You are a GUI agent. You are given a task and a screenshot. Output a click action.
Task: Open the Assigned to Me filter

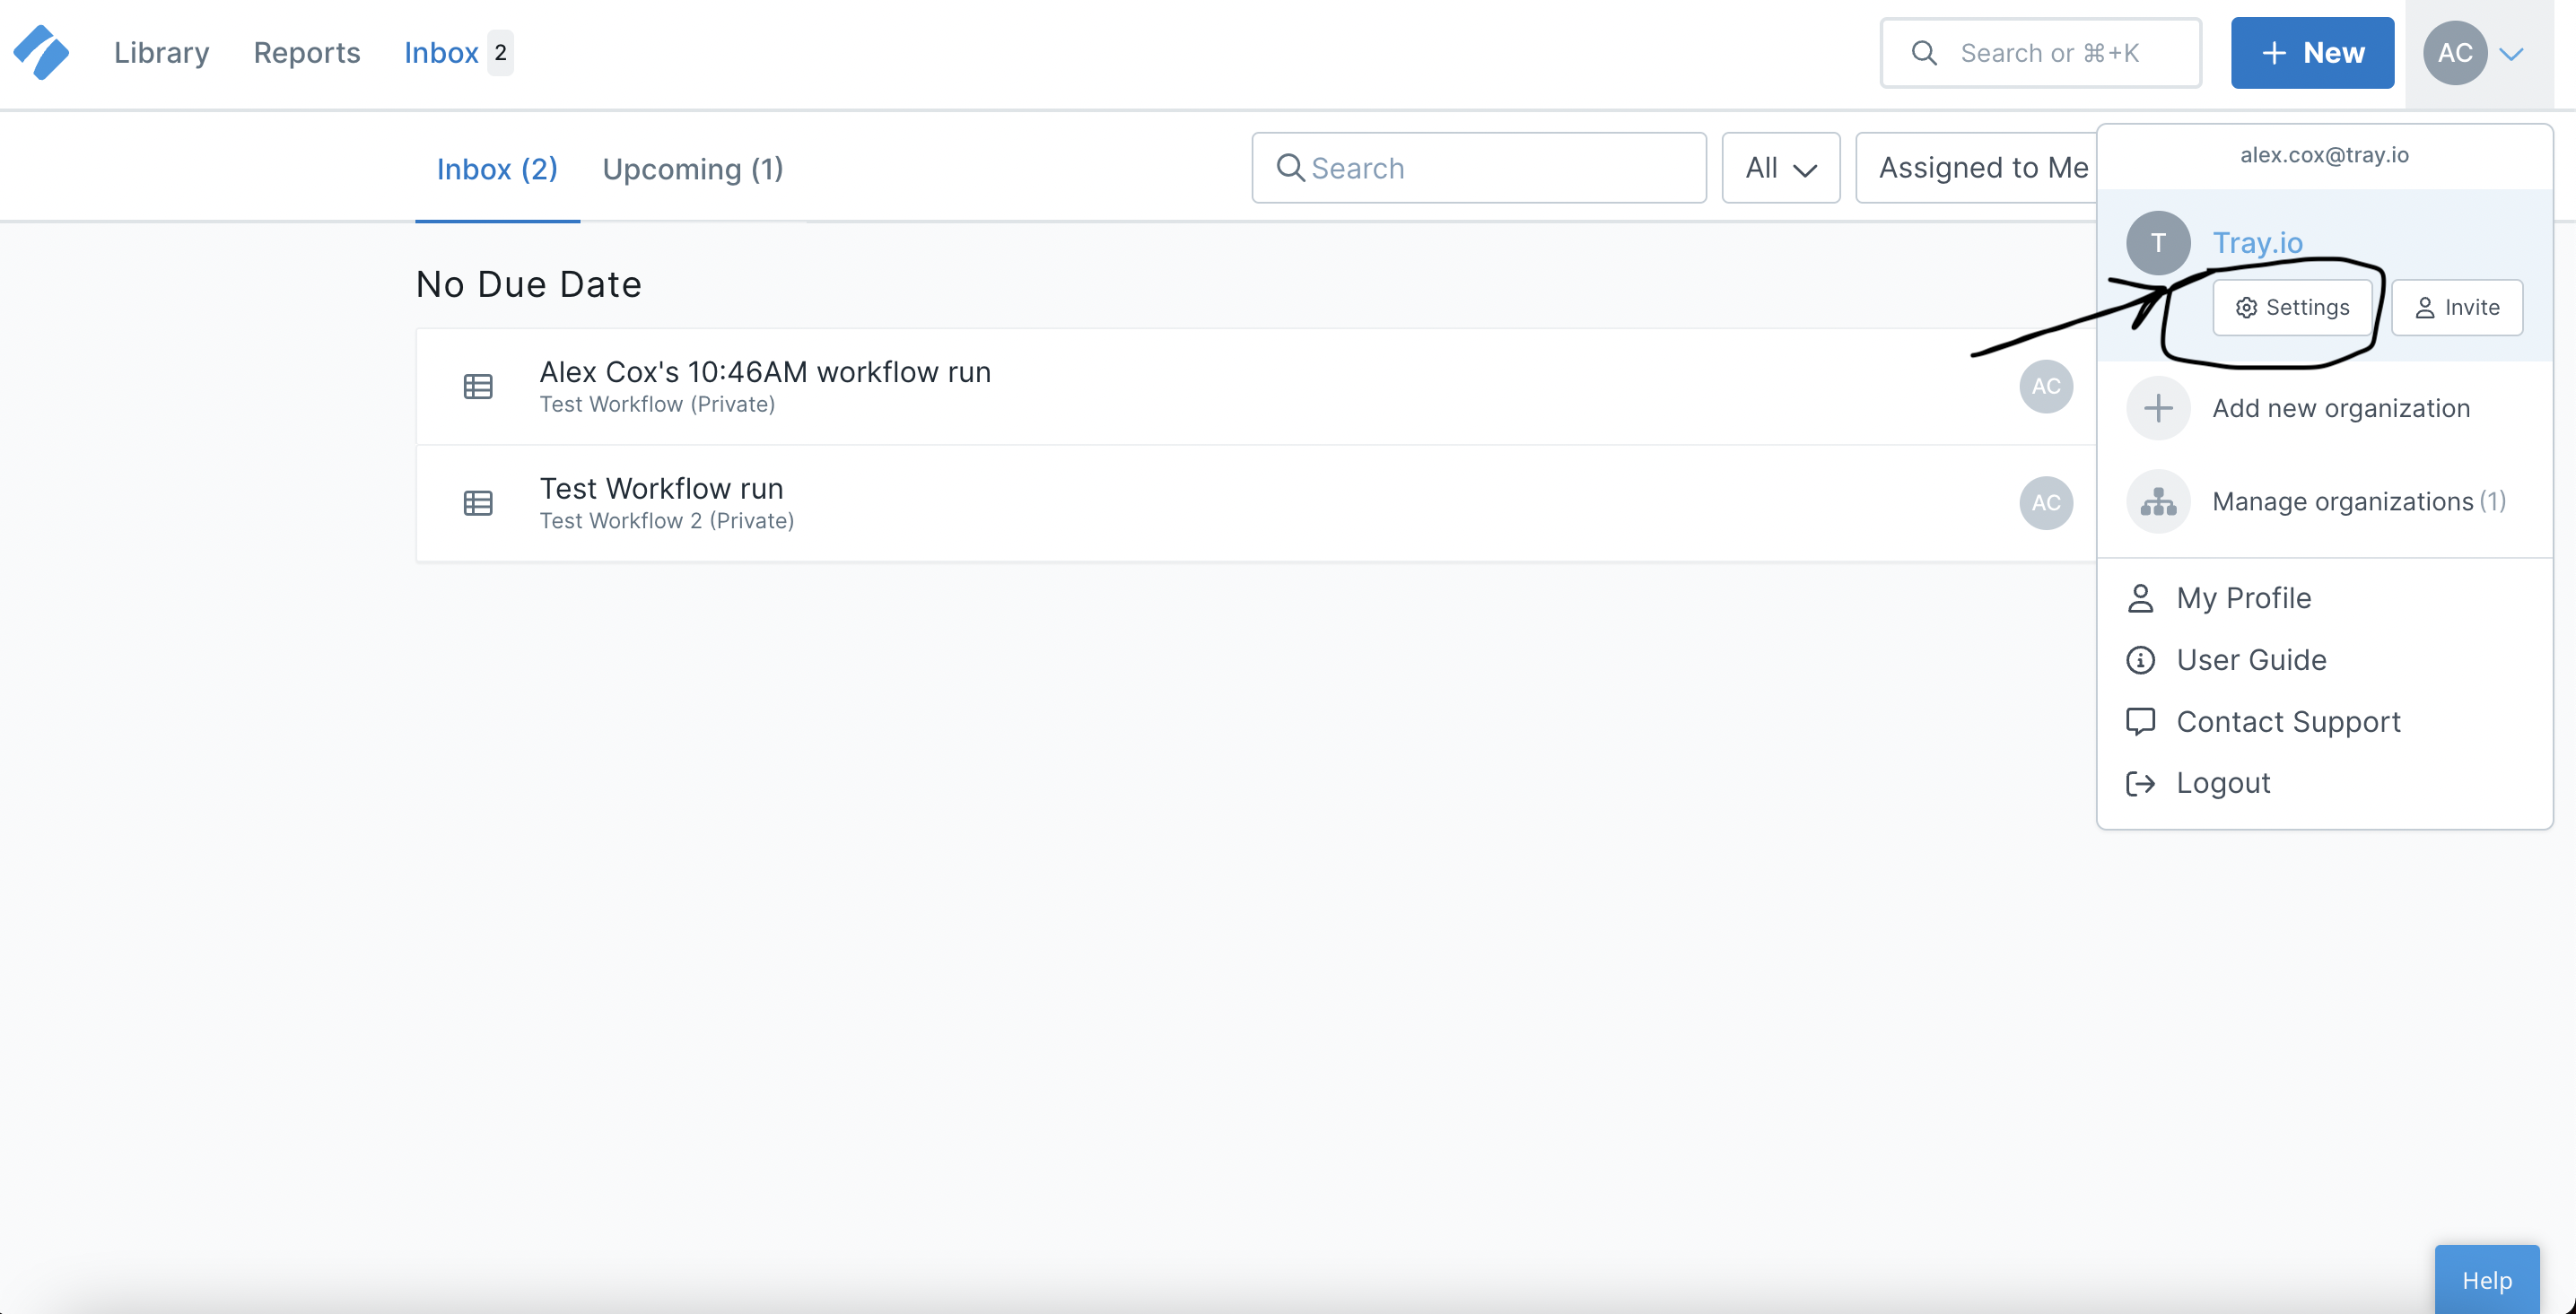(1983, 167)
